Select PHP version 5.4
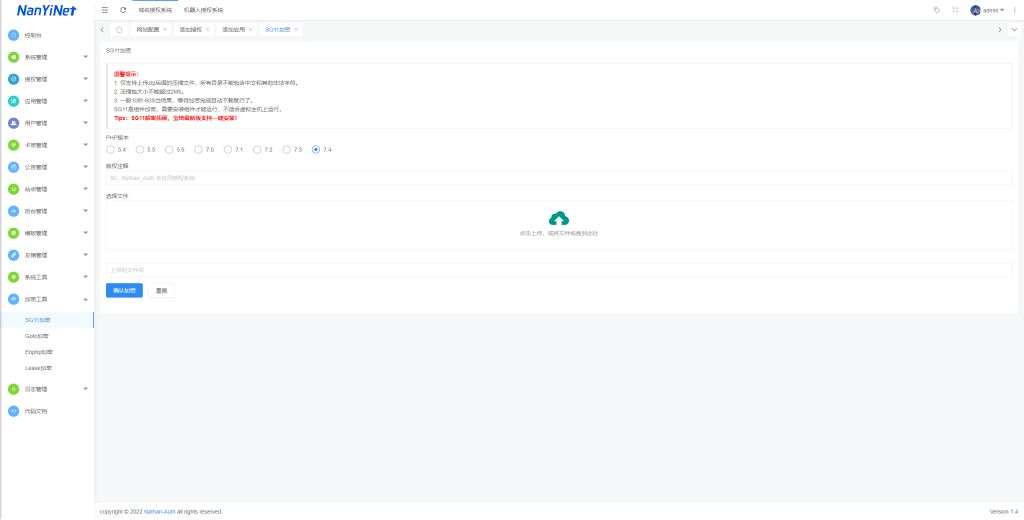Screen dimensions: 1024x520 (110, 150)
